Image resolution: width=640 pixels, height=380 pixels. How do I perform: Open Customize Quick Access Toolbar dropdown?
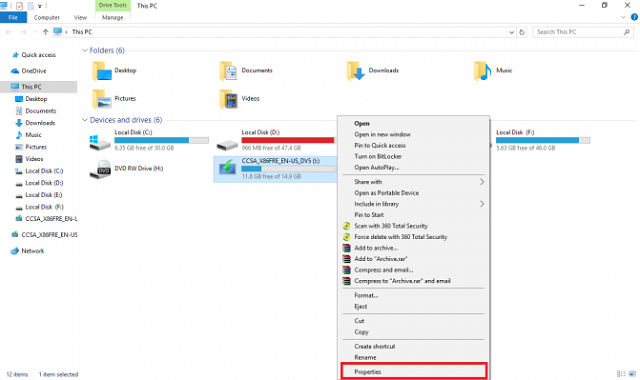click(40, 6)
